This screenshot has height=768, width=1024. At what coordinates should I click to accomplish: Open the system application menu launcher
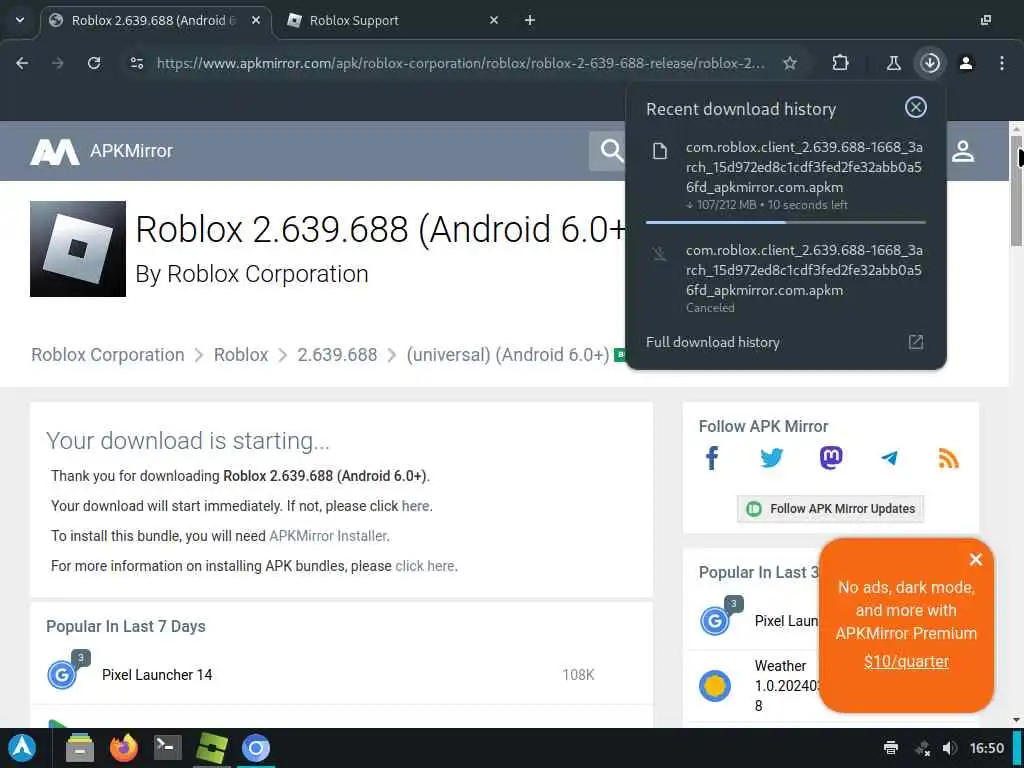(22, 748)
